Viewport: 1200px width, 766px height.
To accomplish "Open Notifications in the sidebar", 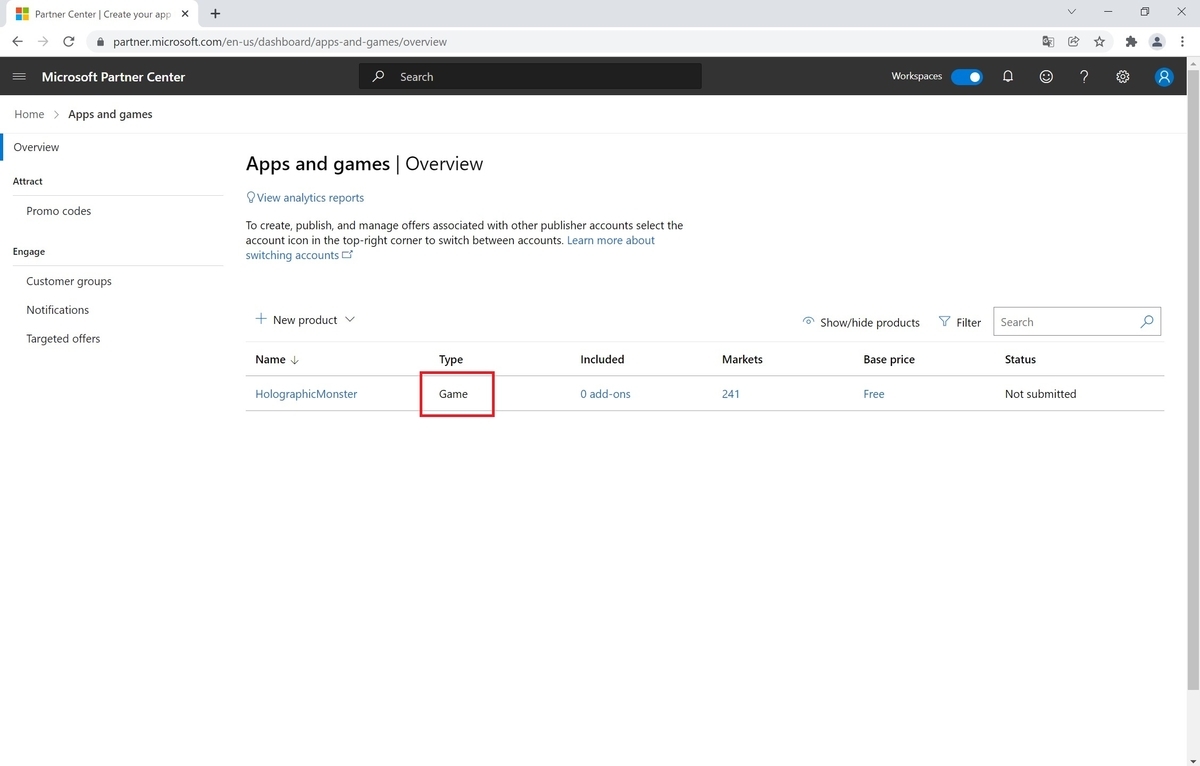I will click(x=58, y=310).
